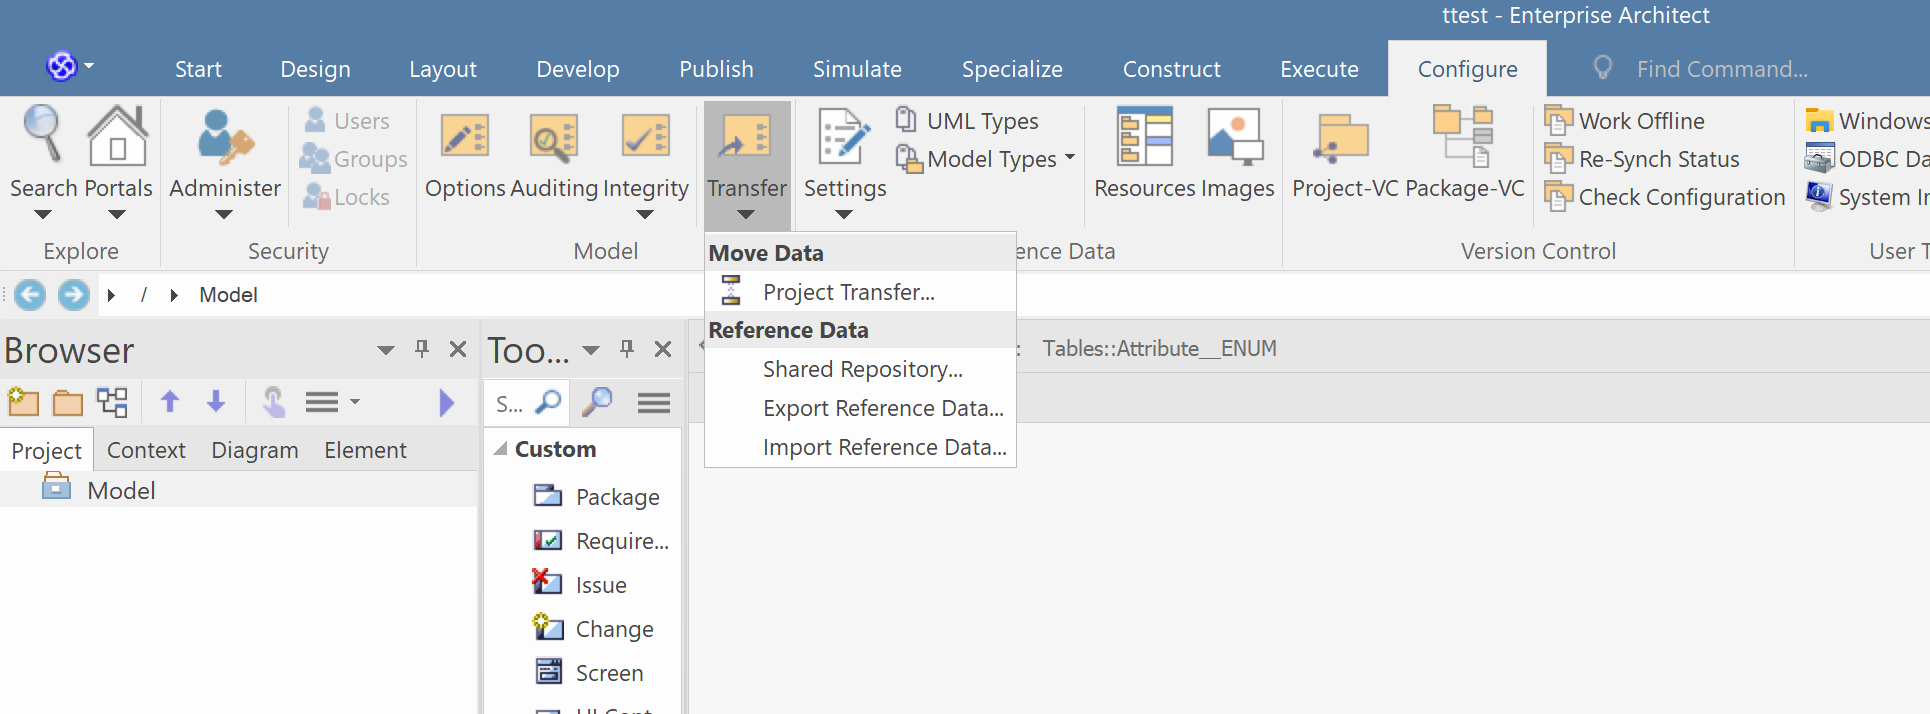Move item up with the blue arrow
Screen dimensions: 1930x714
coord(170,403)
